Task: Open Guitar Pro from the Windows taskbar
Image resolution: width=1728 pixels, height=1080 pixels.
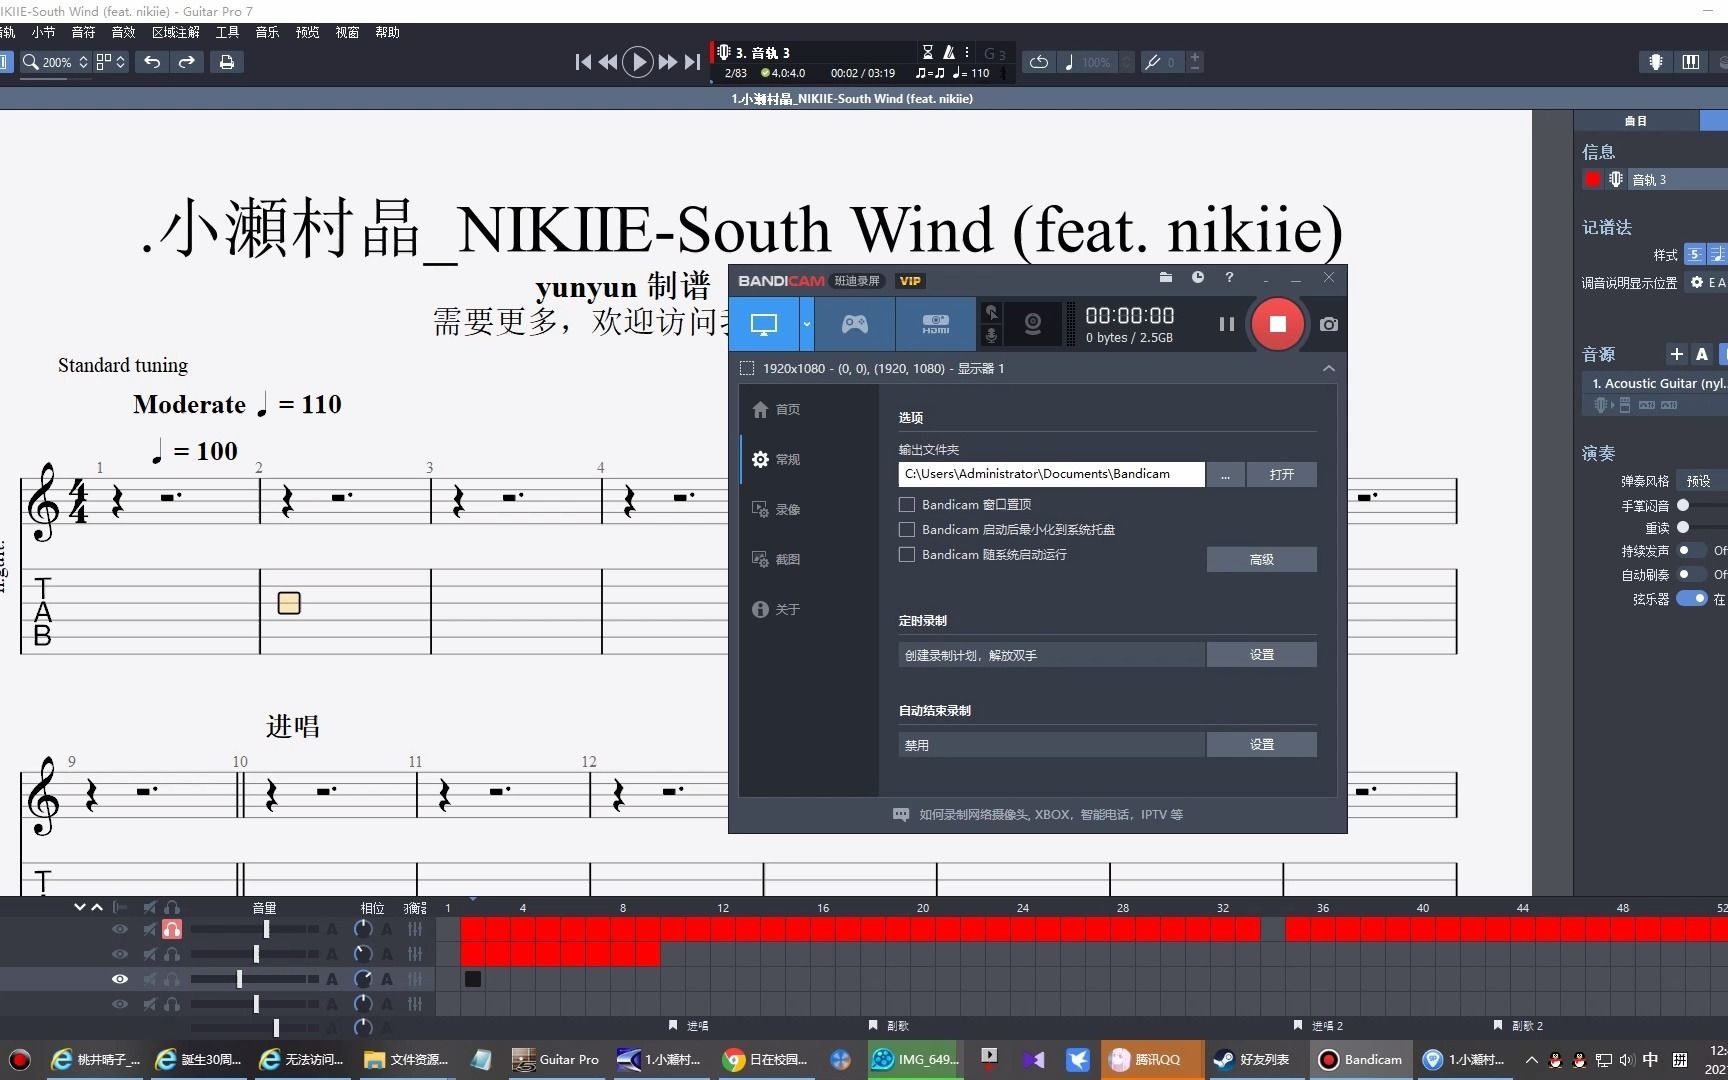Action: click(x=556, y=1059)
